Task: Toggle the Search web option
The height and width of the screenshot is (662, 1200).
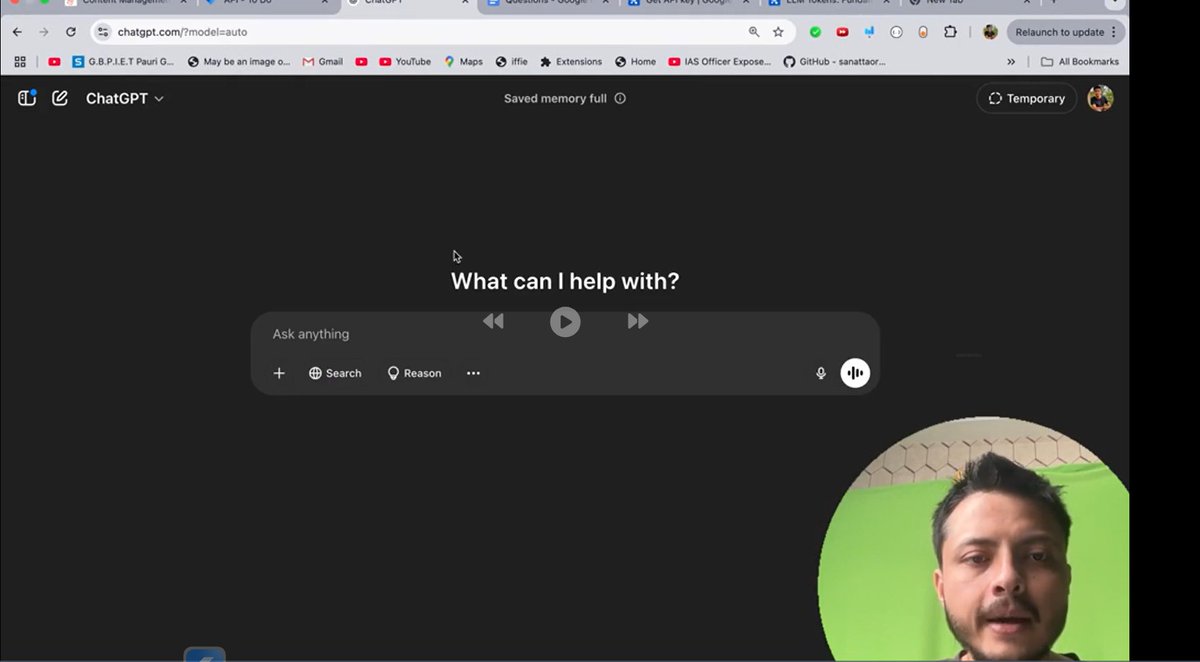Action: (335, 373)
